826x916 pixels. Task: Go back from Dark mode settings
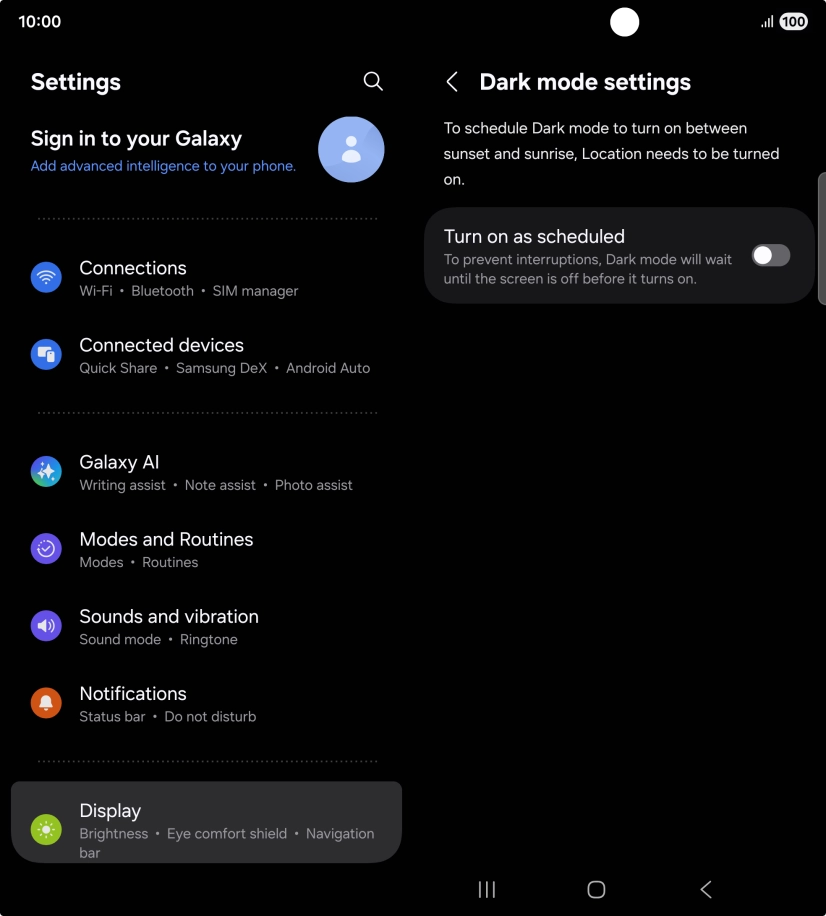pos(452,82)
